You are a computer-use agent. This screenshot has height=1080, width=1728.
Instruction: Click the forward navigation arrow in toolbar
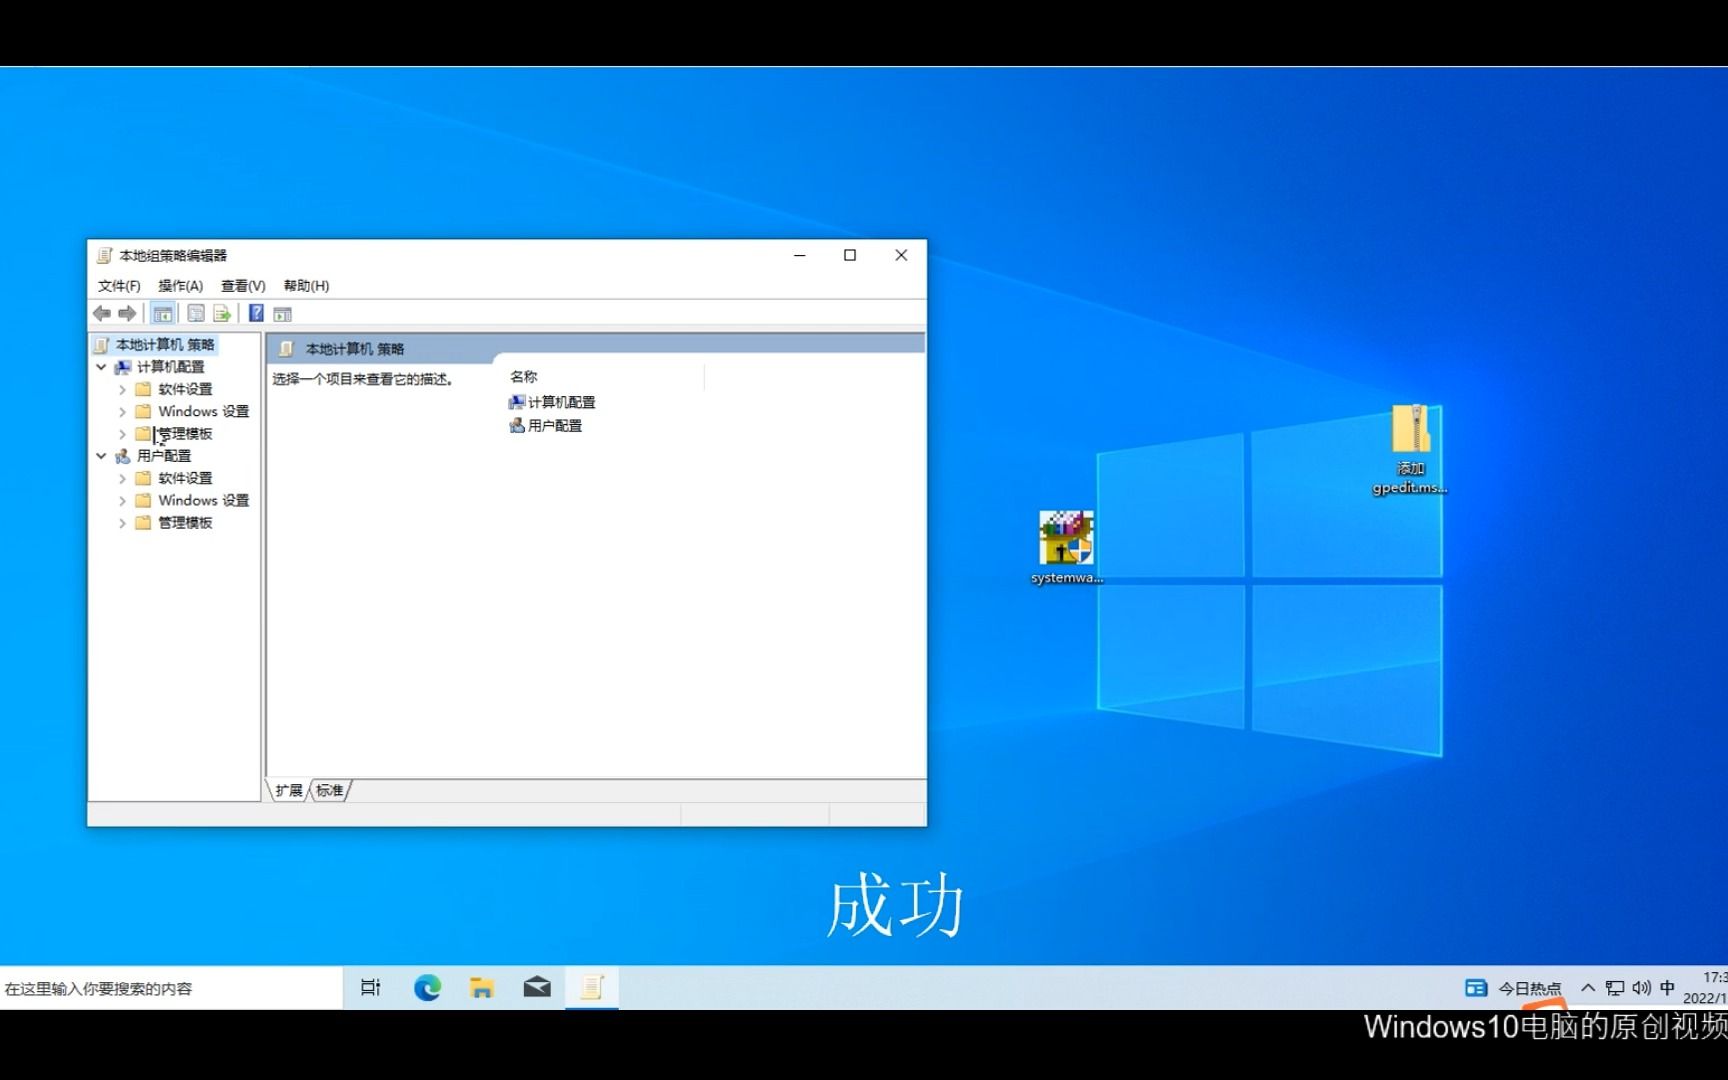[x=127, y=313]
